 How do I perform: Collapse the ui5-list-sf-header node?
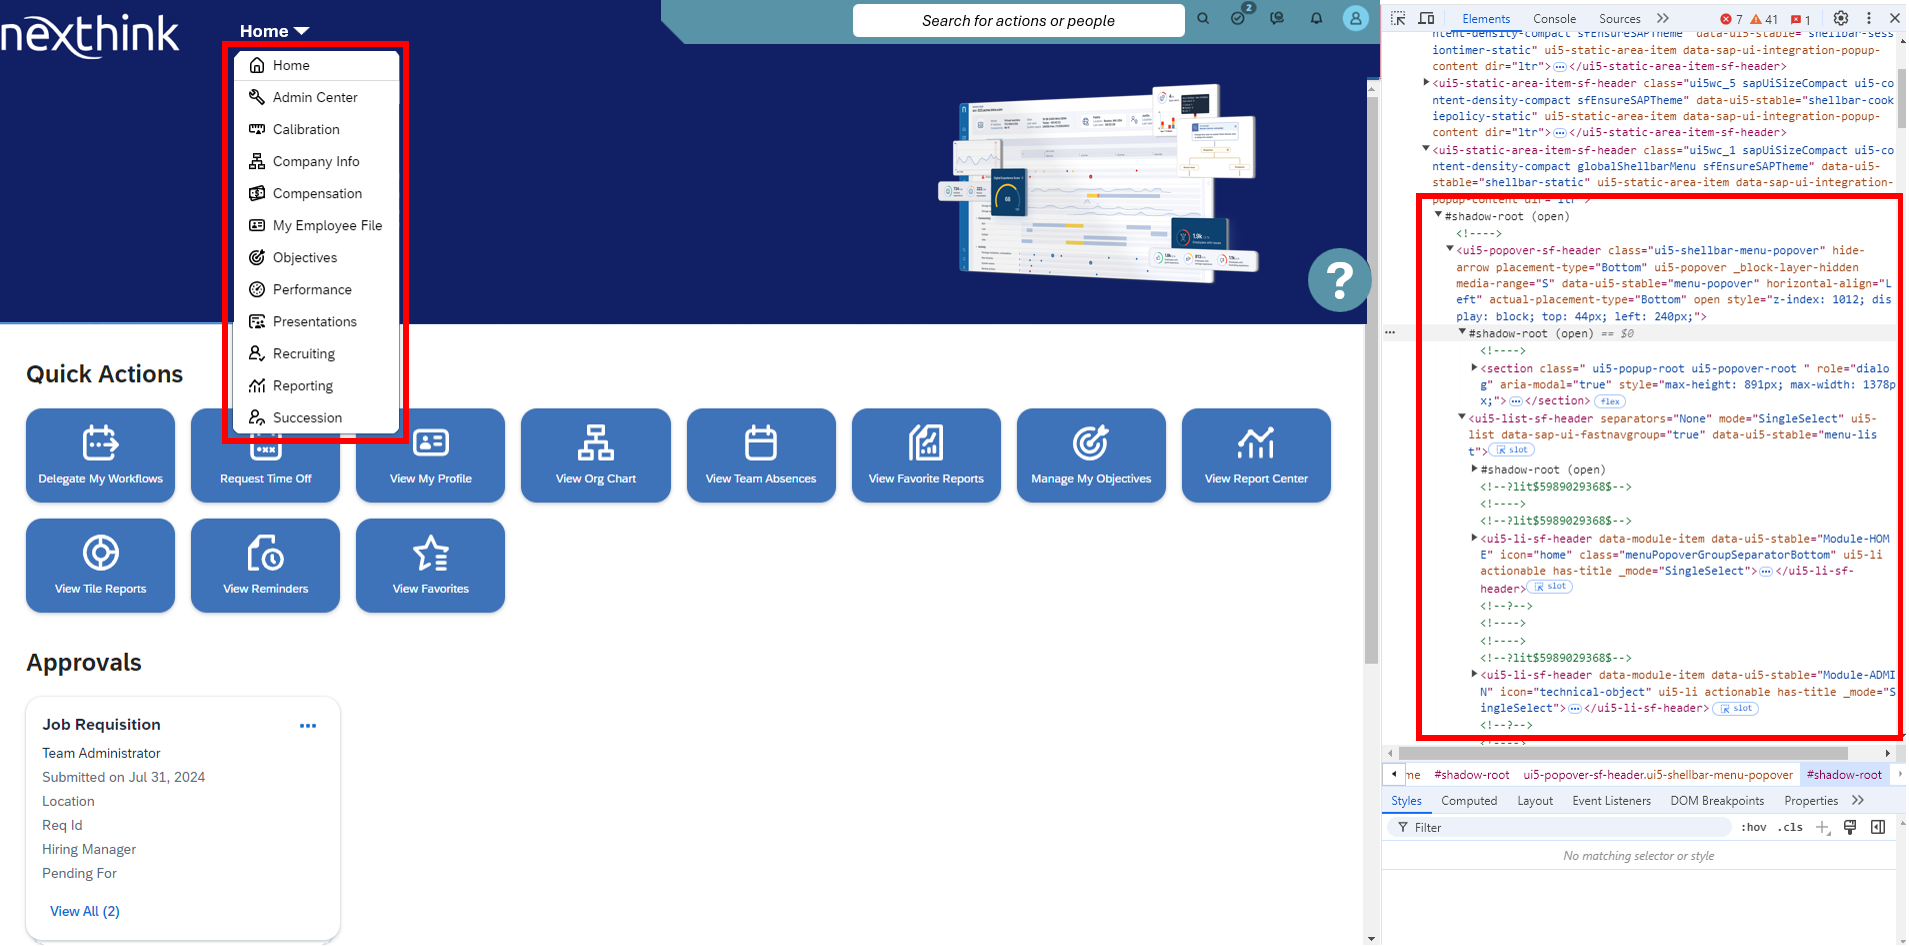[1462, 417]
